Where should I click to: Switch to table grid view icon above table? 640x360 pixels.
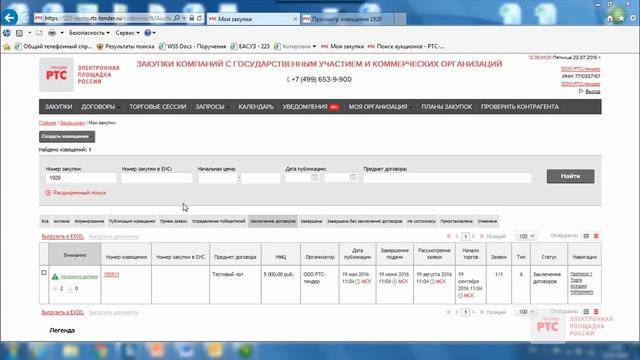point(586,236)
